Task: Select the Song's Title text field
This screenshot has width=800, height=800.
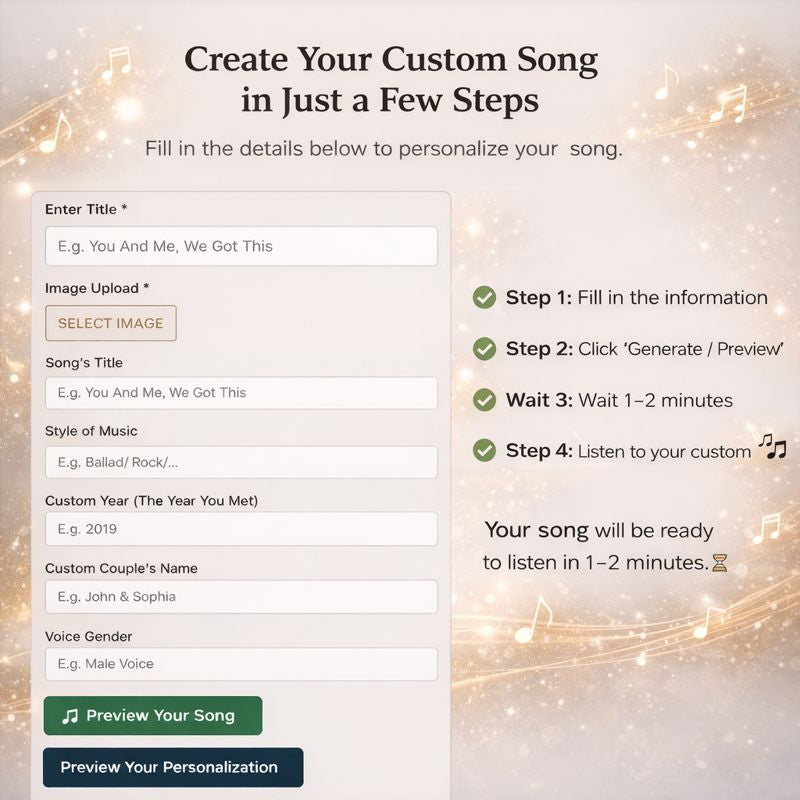Action: coord(240,392)
